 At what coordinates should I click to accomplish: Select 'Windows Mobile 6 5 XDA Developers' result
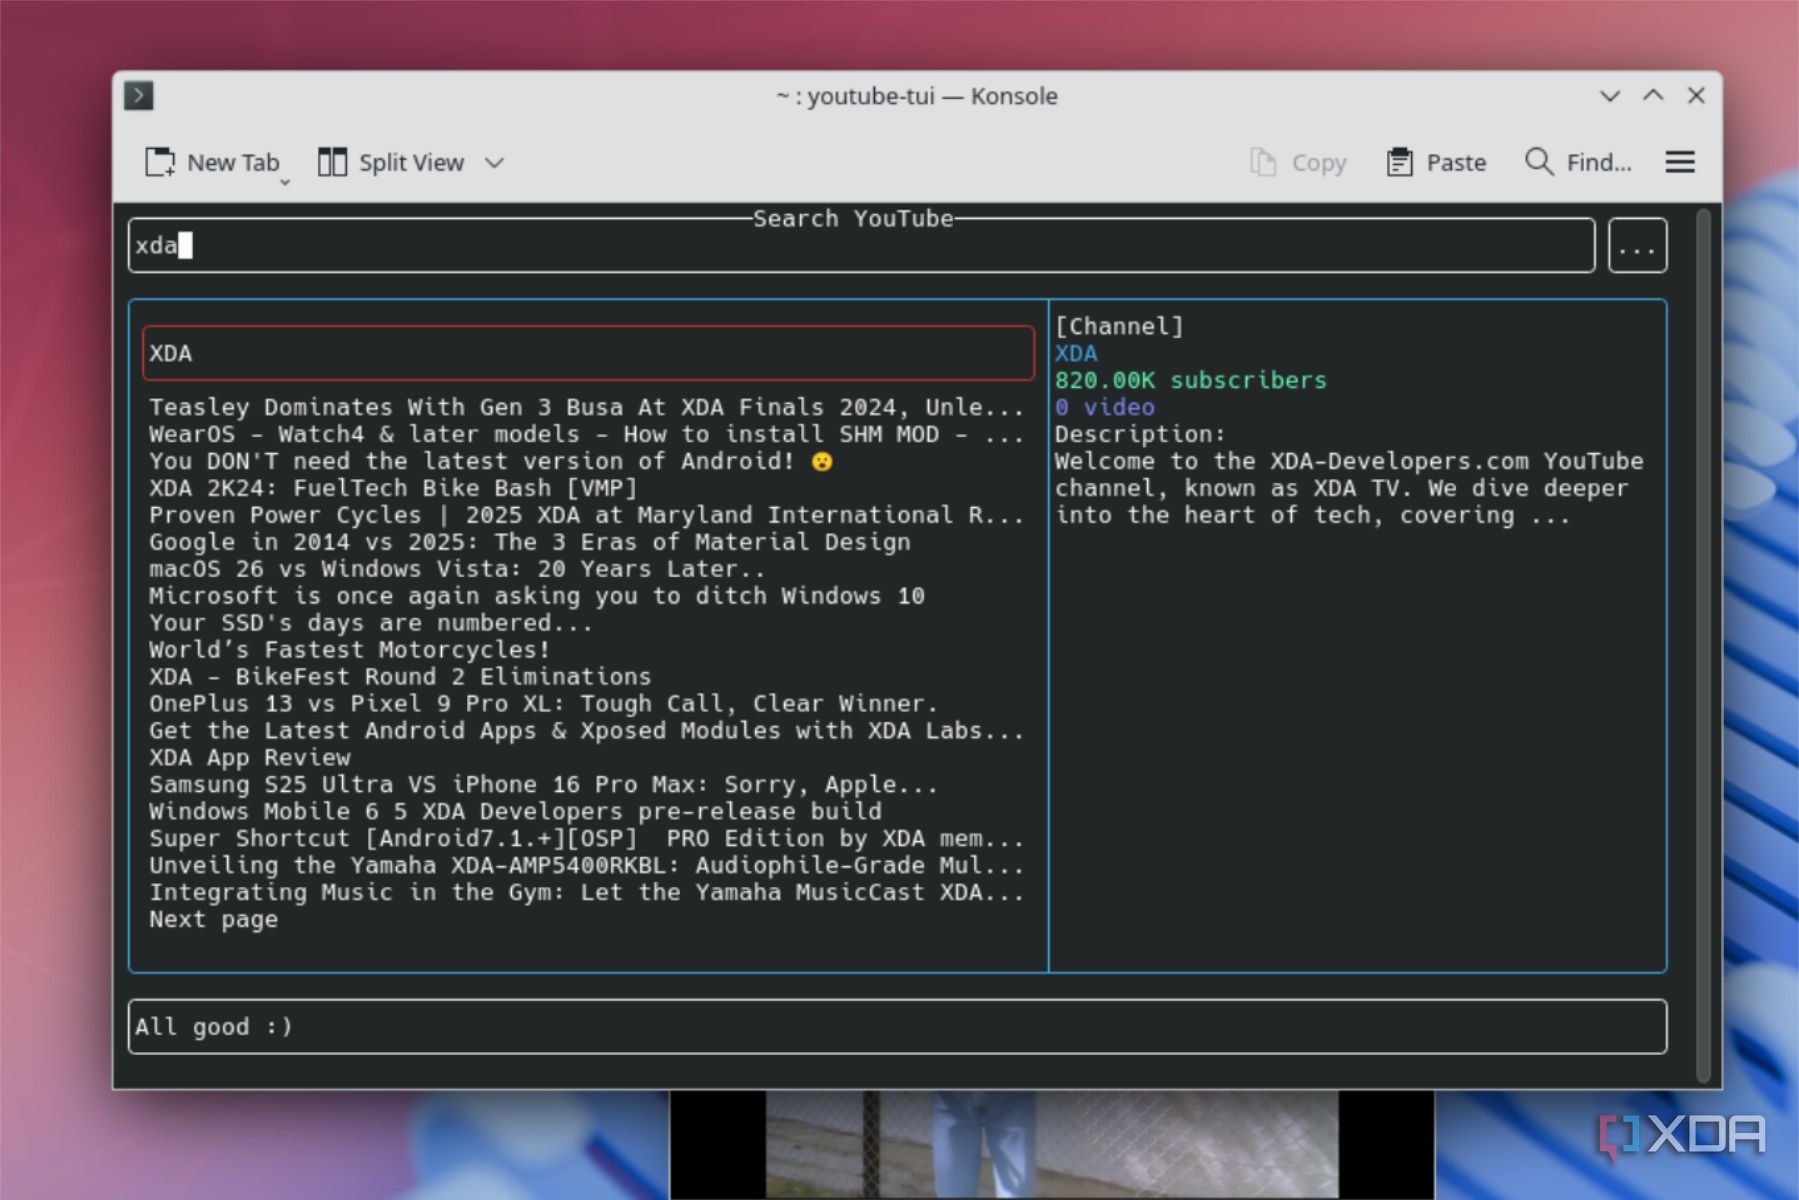click(x=516, y=812)
